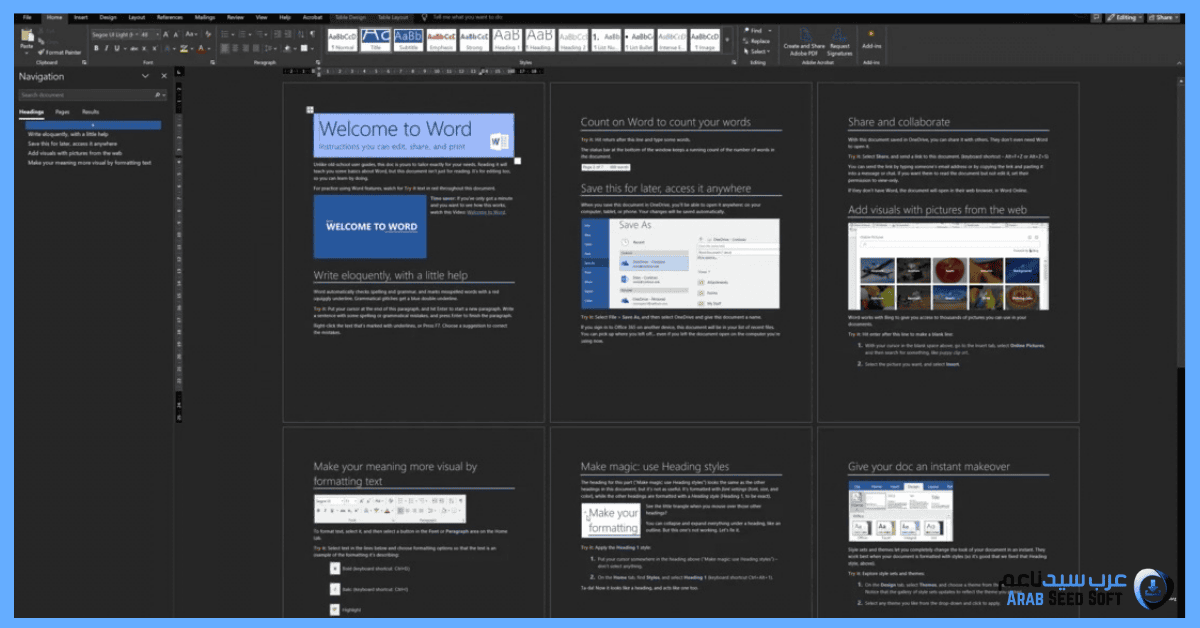Select the highlighted blue heading in Navigation

pyautogui.click(x=93, y=125)
